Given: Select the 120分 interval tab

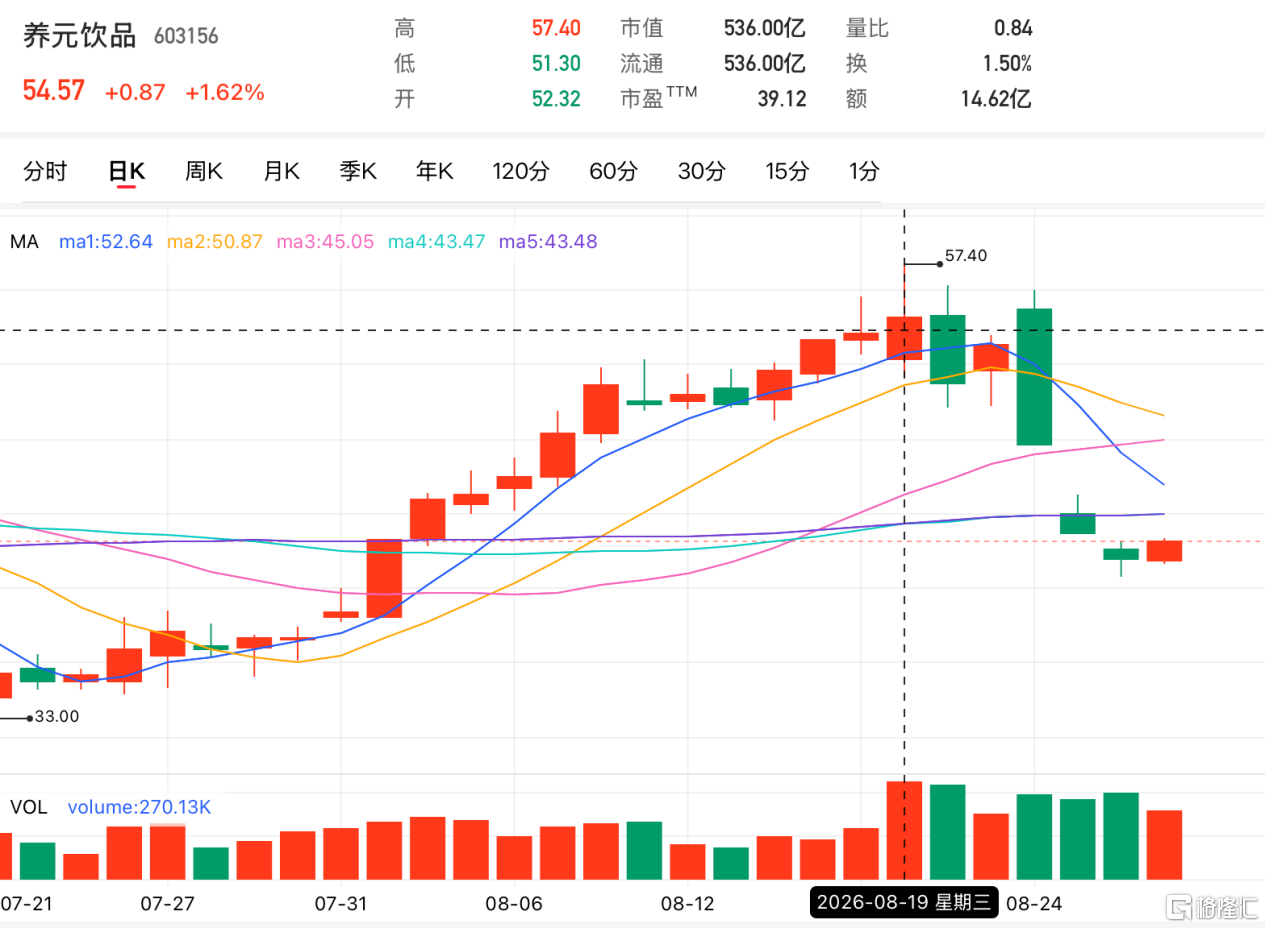Looking at the screenshot, I should [521, 171].
